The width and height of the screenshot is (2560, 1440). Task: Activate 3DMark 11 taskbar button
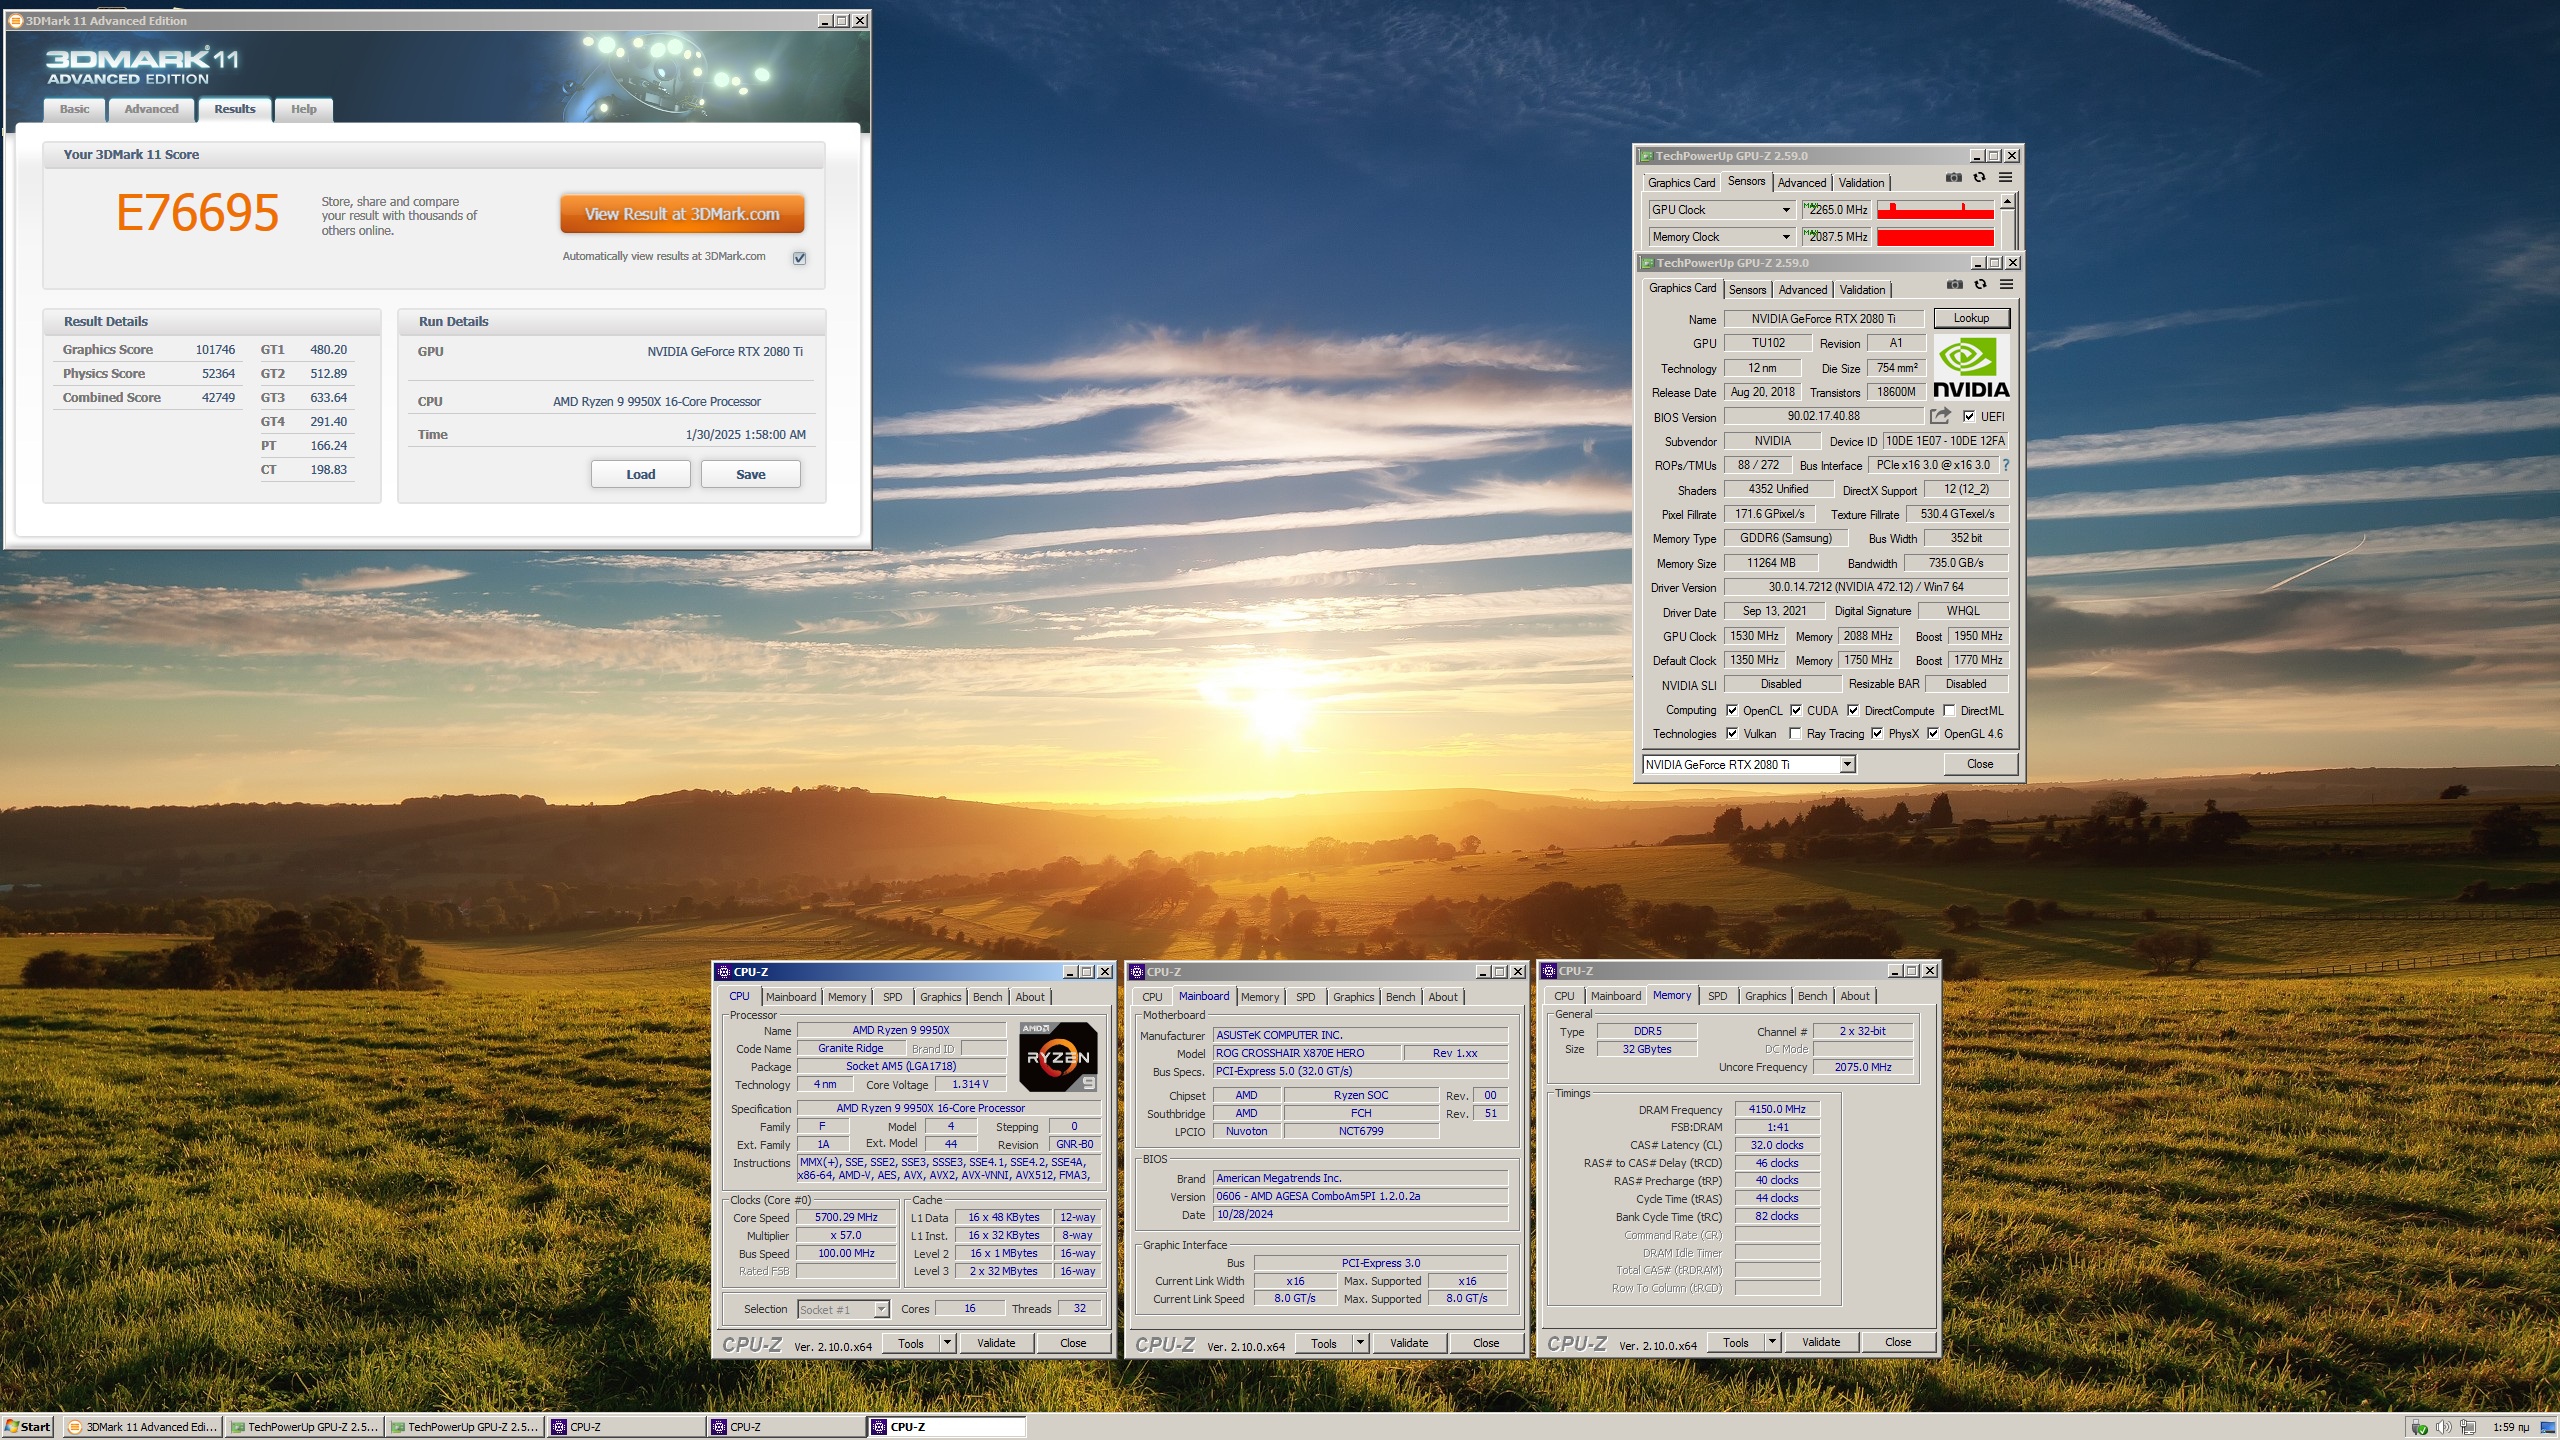pos(142,1427)
